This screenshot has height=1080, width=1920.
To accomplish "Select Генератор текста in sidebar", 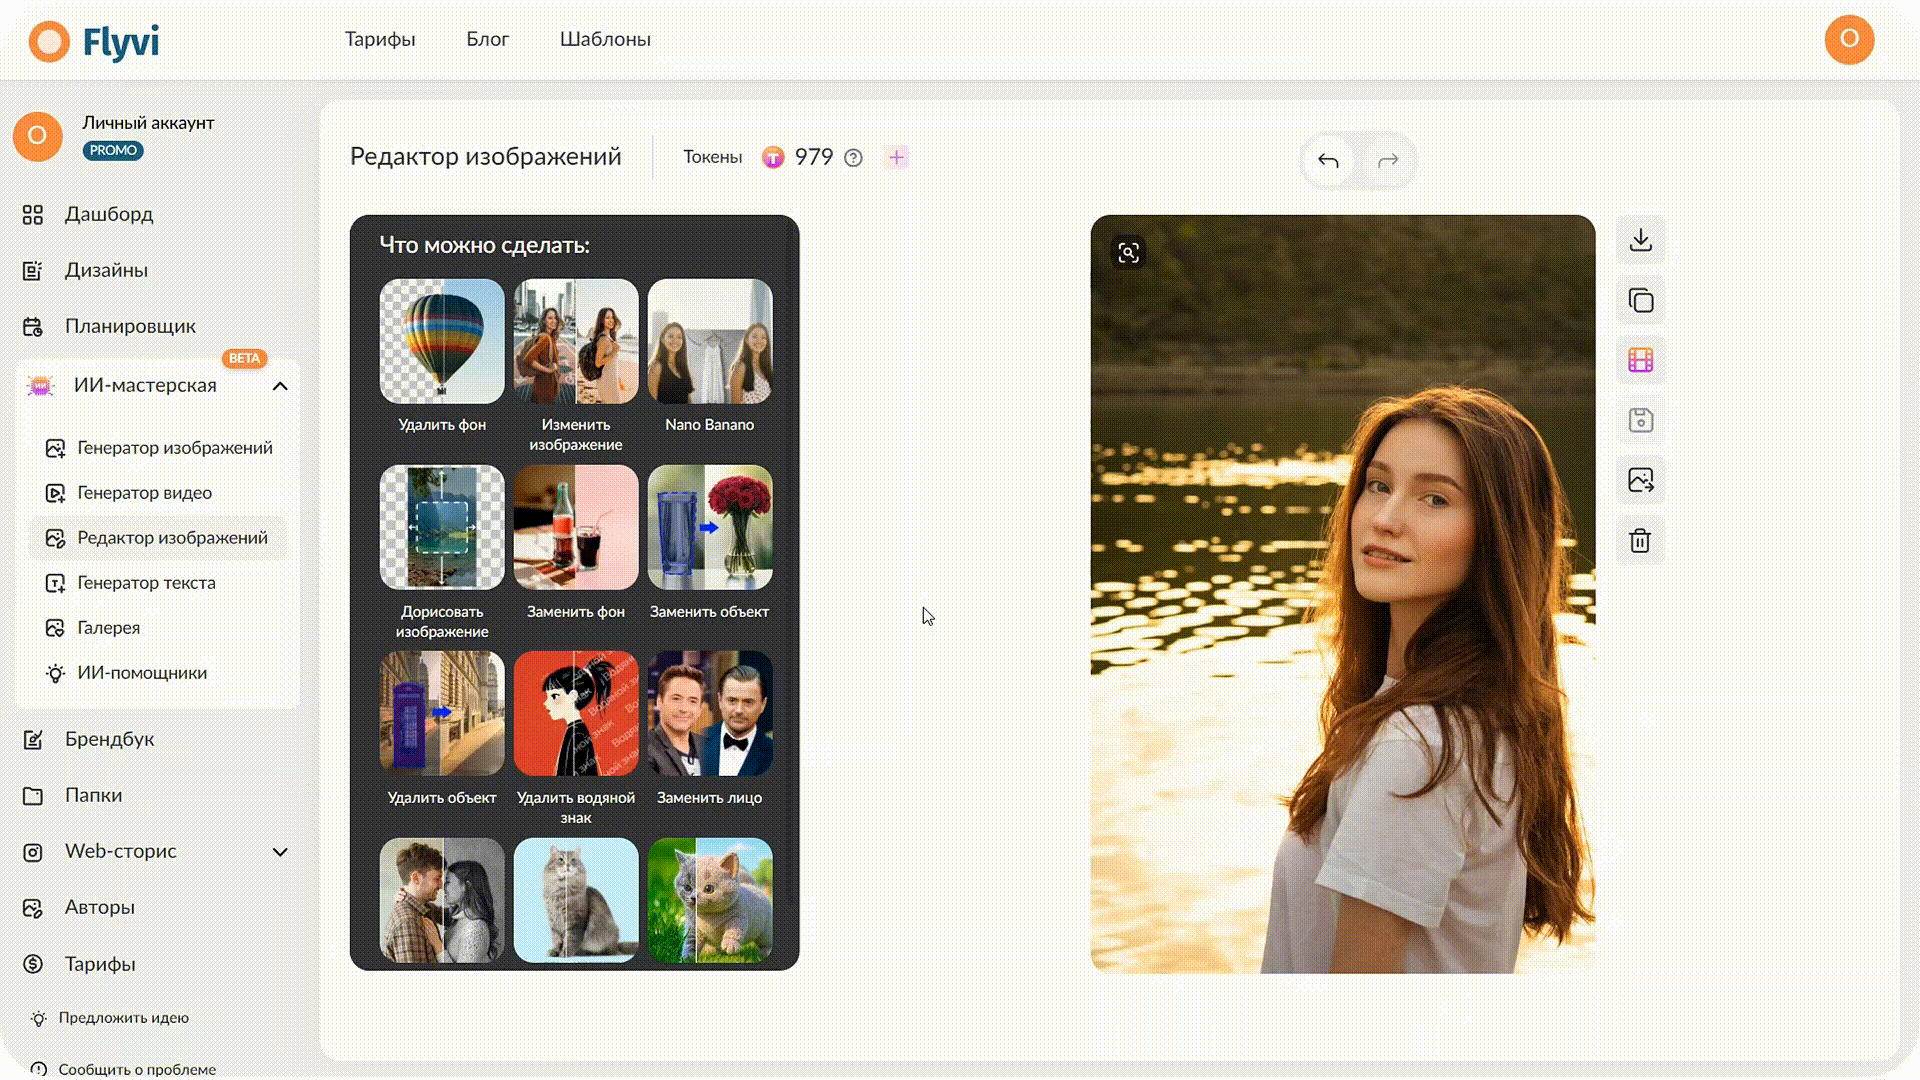I will point(130,583).
